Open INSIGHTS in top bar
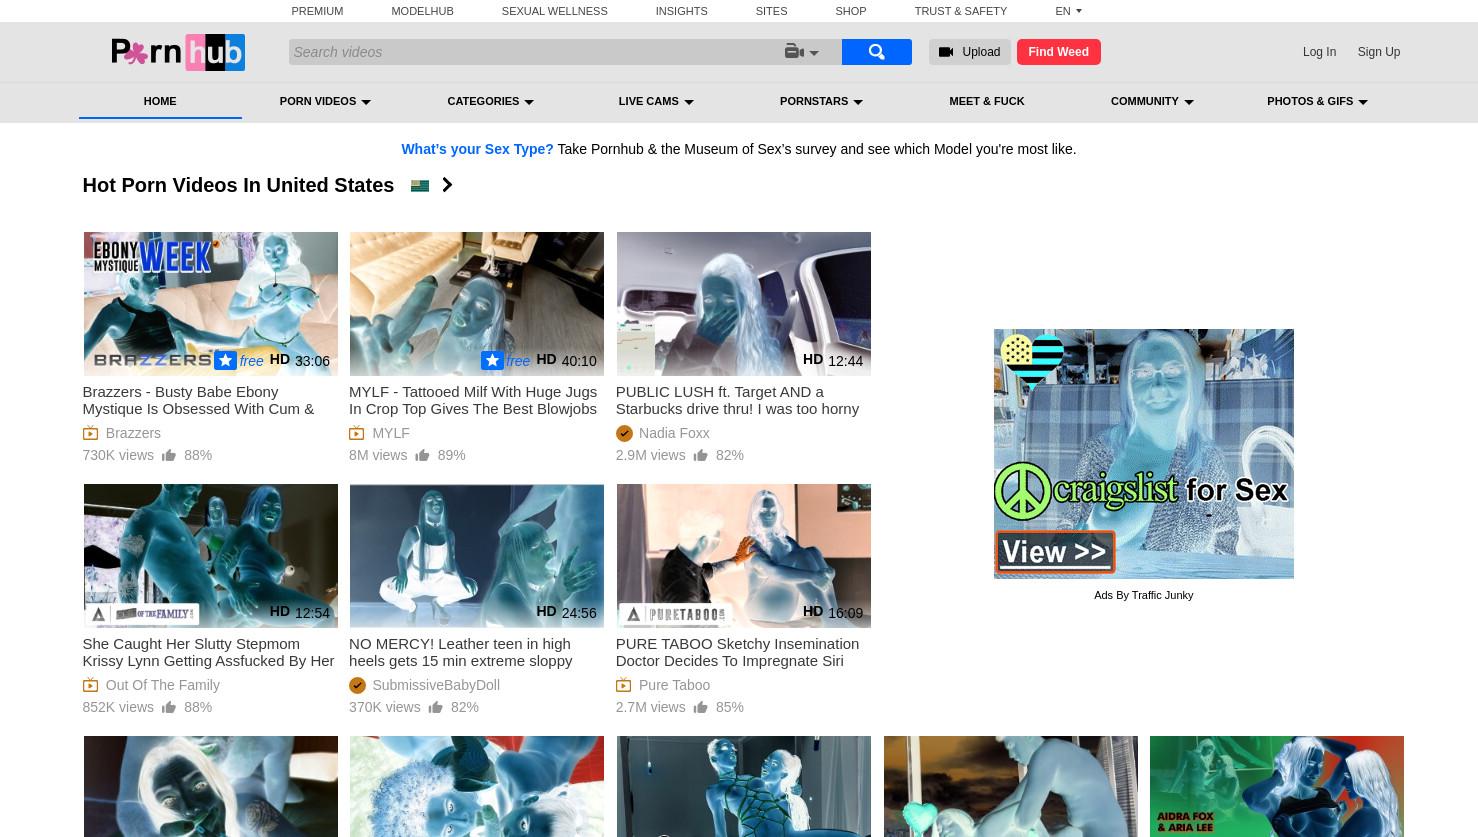 click(681, 11)
